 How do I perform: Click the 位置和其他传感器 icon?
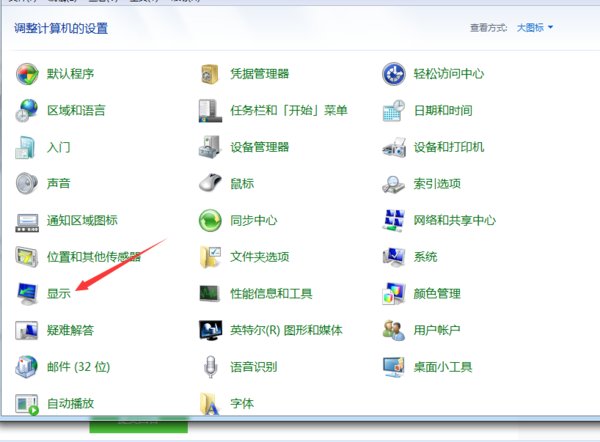point(27,257)
